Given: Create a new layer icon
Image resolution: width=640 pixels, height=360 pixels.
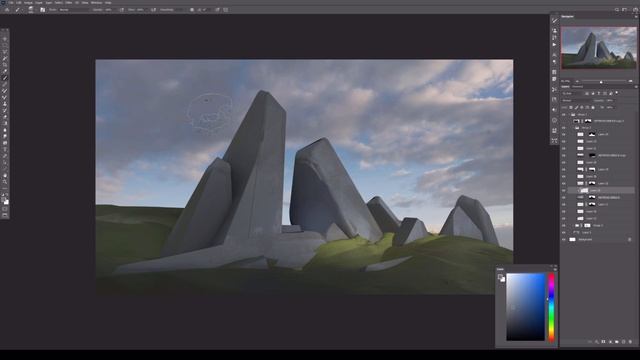Looking at the screenshot, I should (623, 342).
